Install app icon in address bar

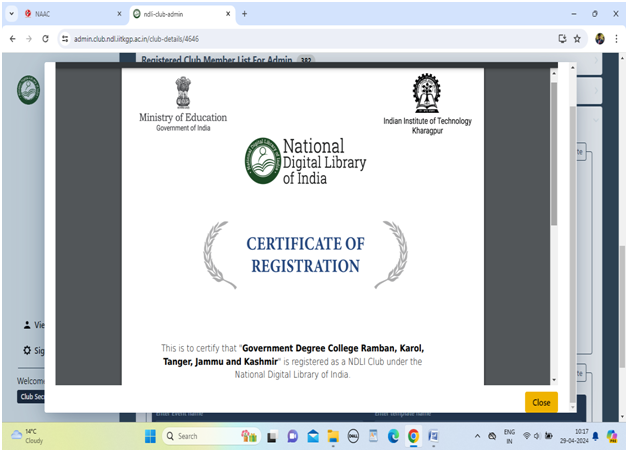(562, 39)
